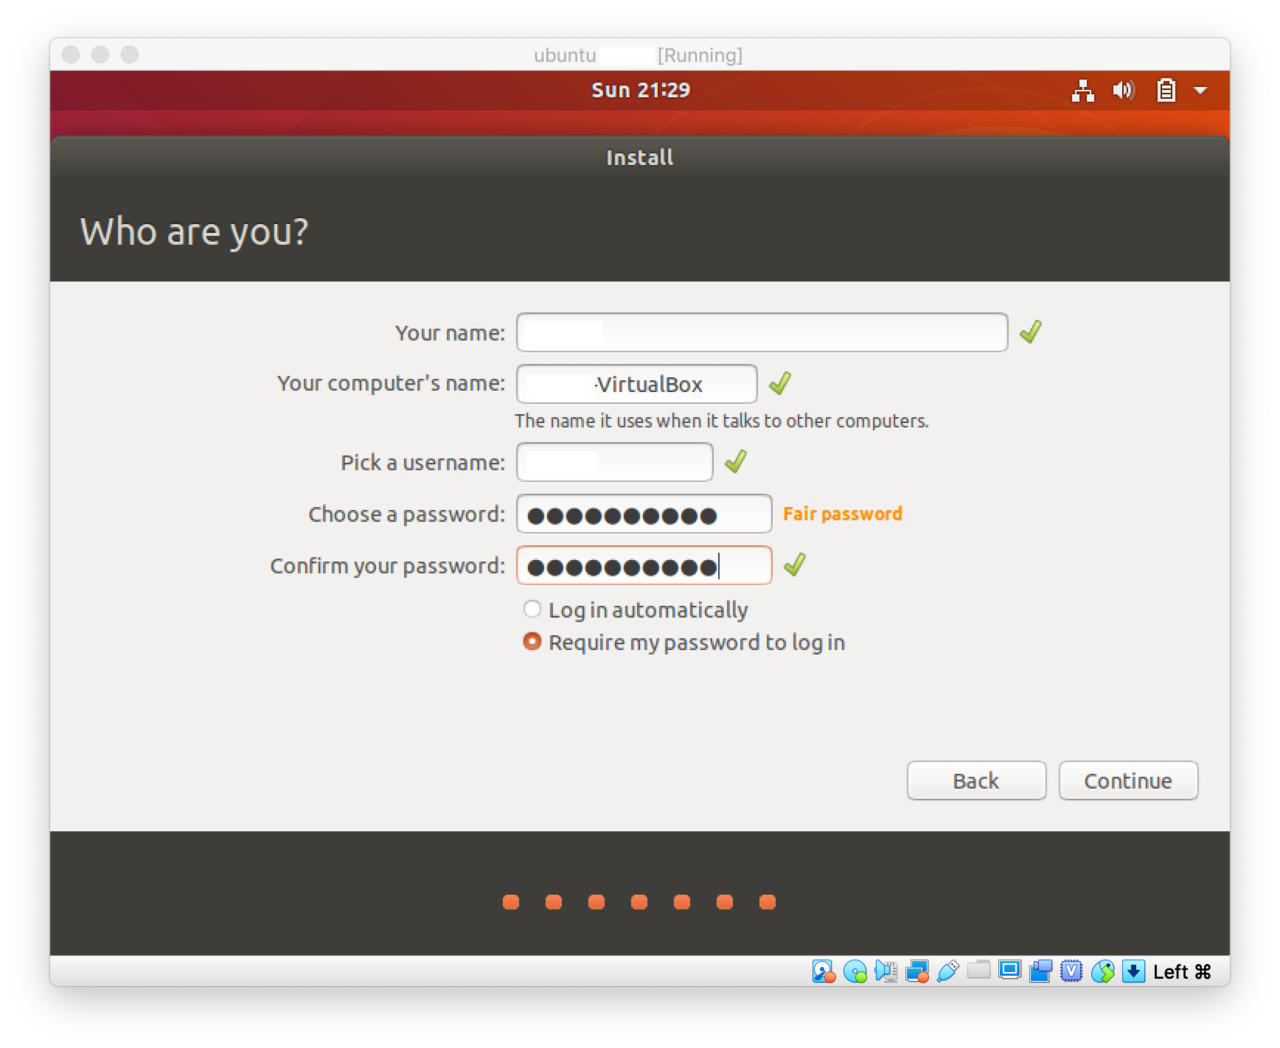Click the Sun 21:29 clock menu
Image resolution: width=1280 pixels, height=1048 pixels.
click(x=640, y=90)
